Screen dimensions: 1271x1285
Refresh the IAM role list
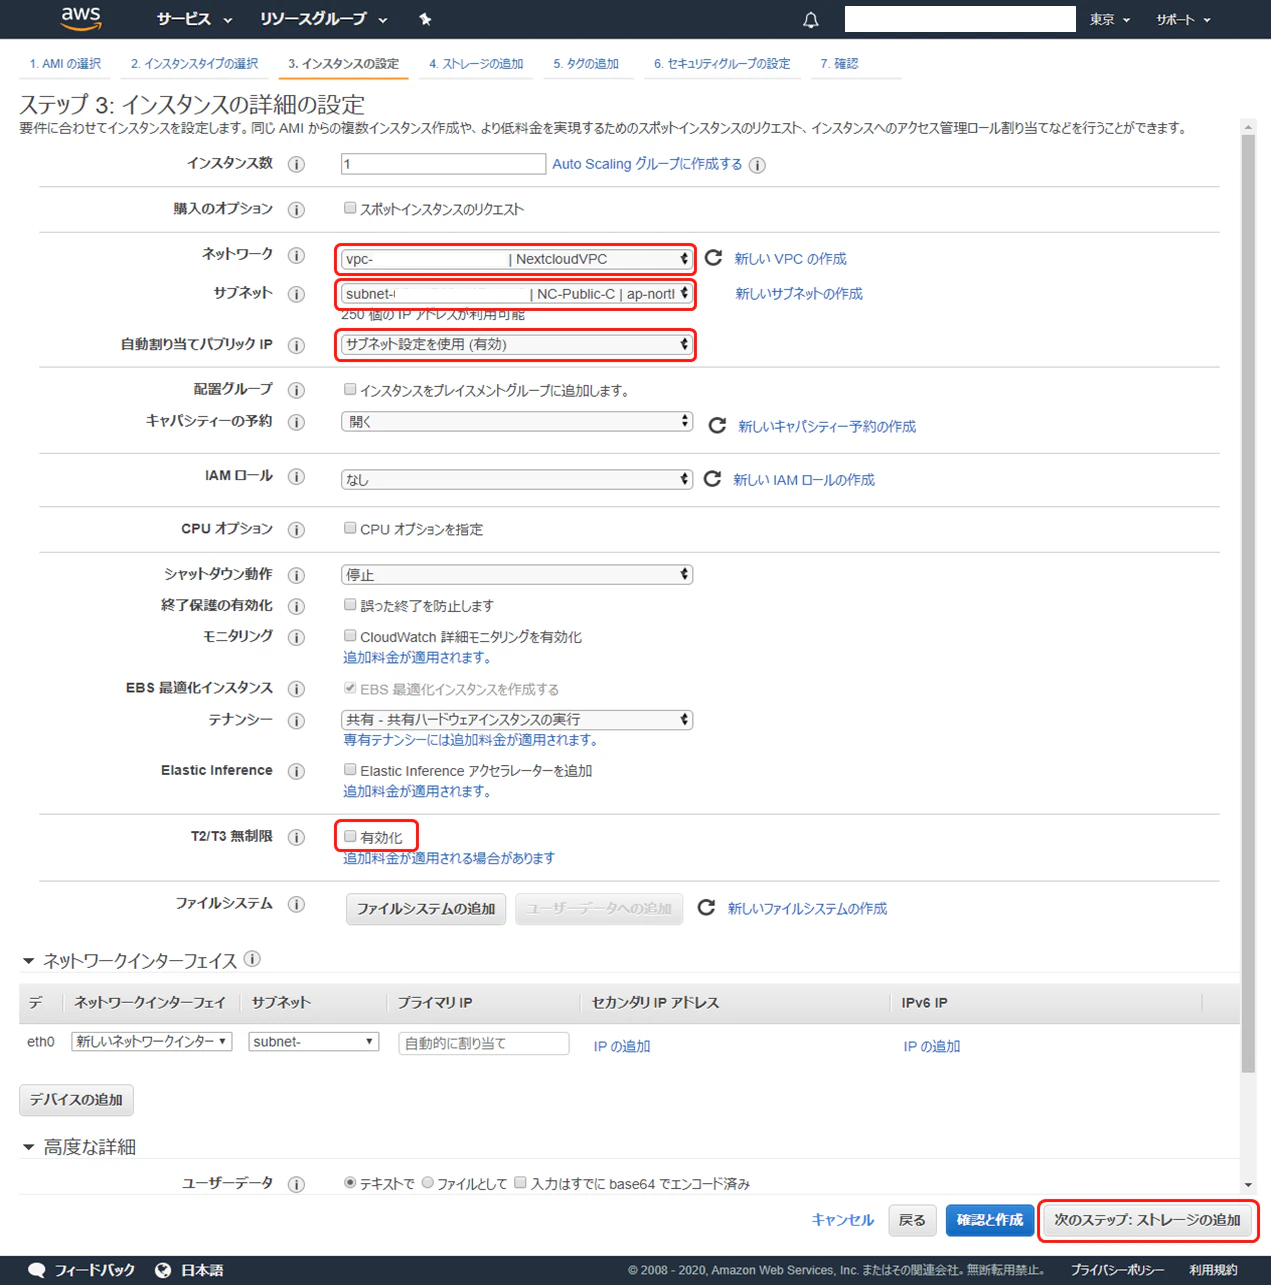[x=712, y=479]
